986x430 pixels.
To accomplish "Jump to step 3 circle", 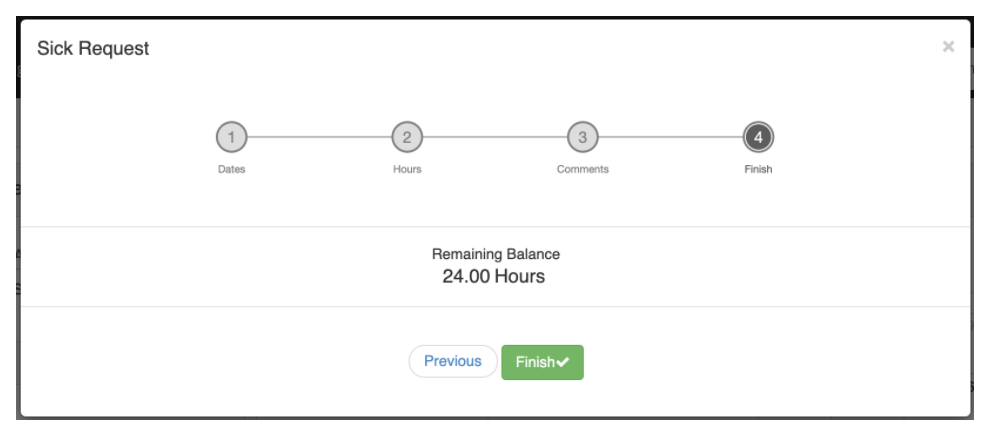I will [583, 137].
